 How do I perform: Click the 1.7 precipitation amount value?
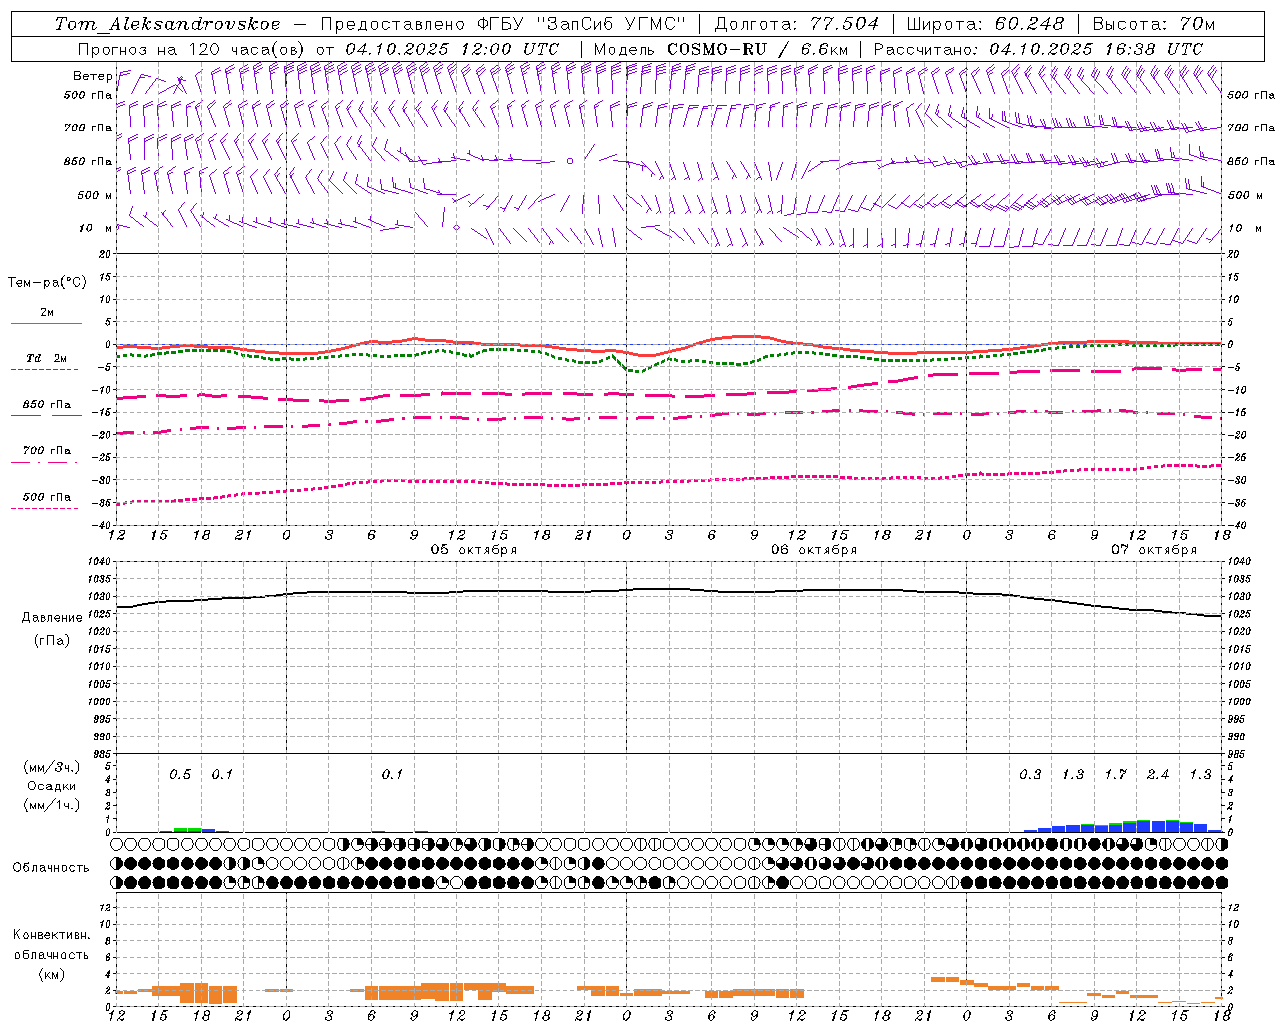[1115, 775]
